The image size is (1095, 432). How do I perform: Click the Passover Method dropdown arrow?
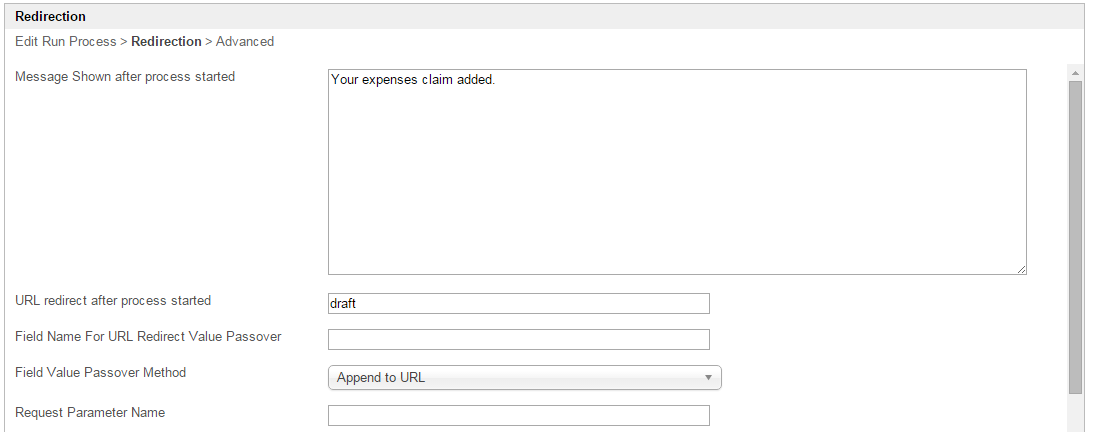tap(707, 378)
